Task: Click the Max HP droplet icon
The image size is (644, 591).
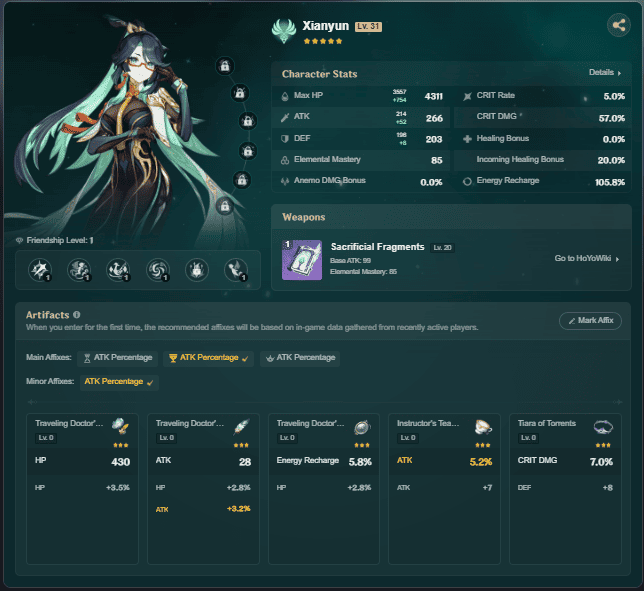Action: 285,97
